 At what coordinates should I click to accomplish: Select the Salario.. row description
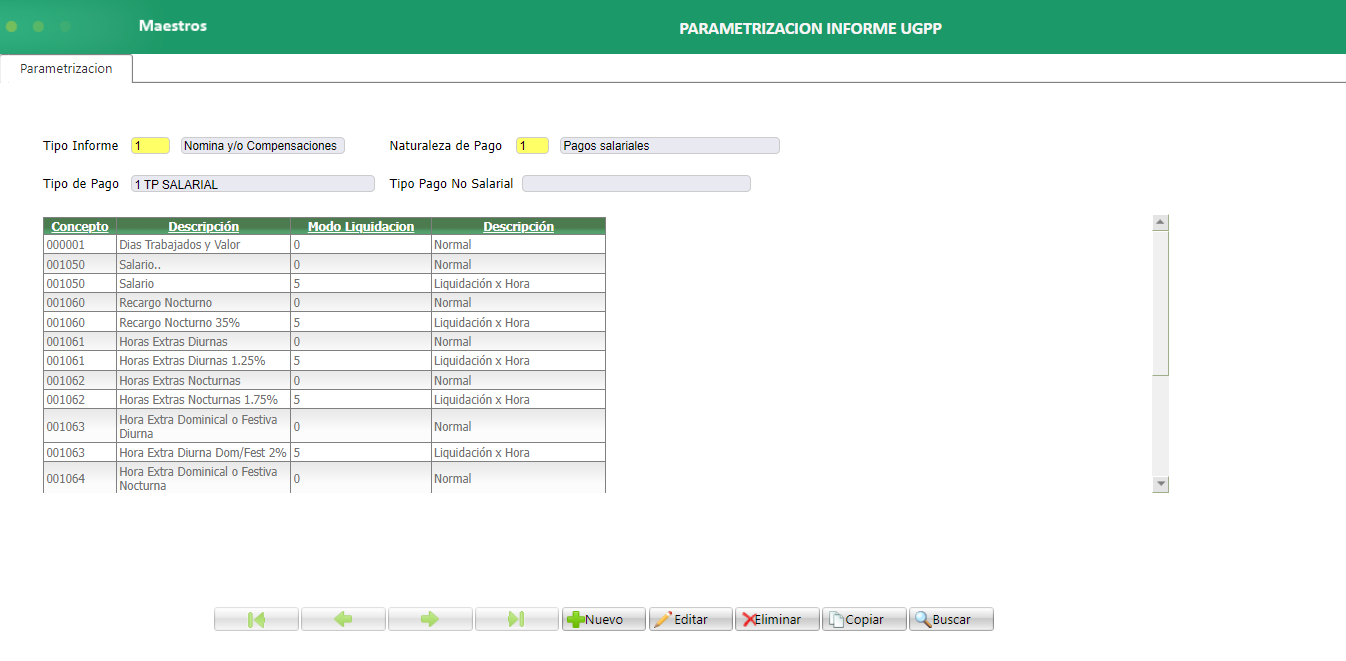(203, 265)
